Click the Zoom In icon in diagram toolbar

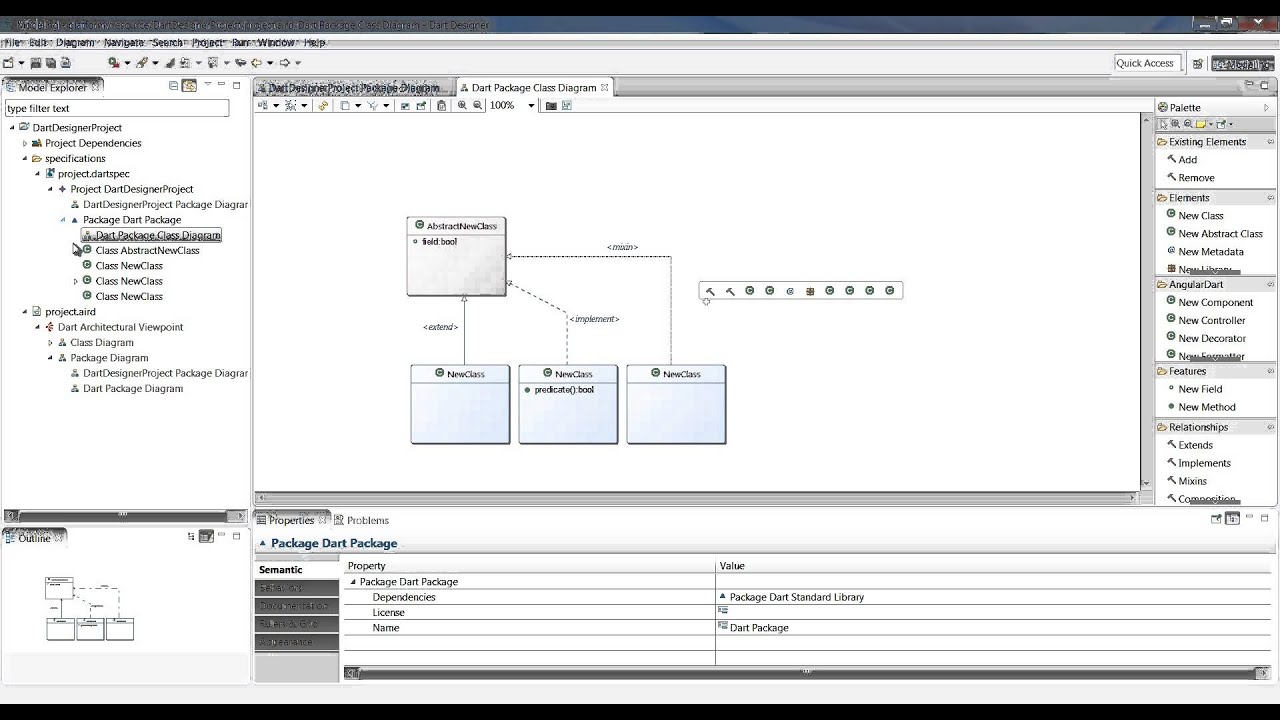(462, 105)
